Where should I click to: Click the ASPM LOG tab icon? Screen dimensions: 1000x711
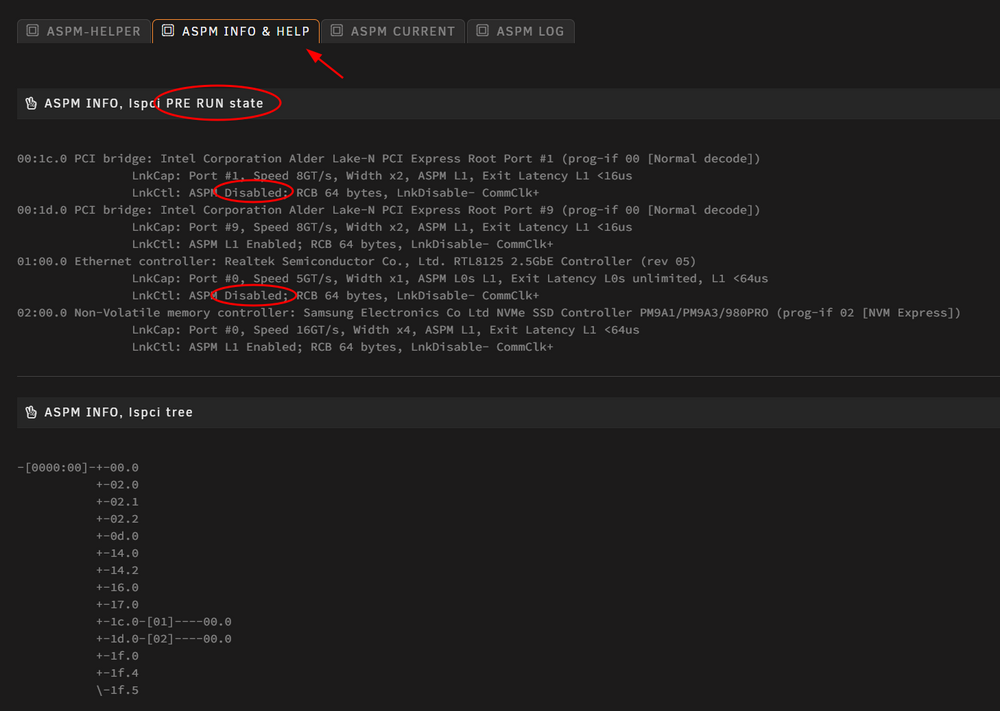click(x=483, y=31)
